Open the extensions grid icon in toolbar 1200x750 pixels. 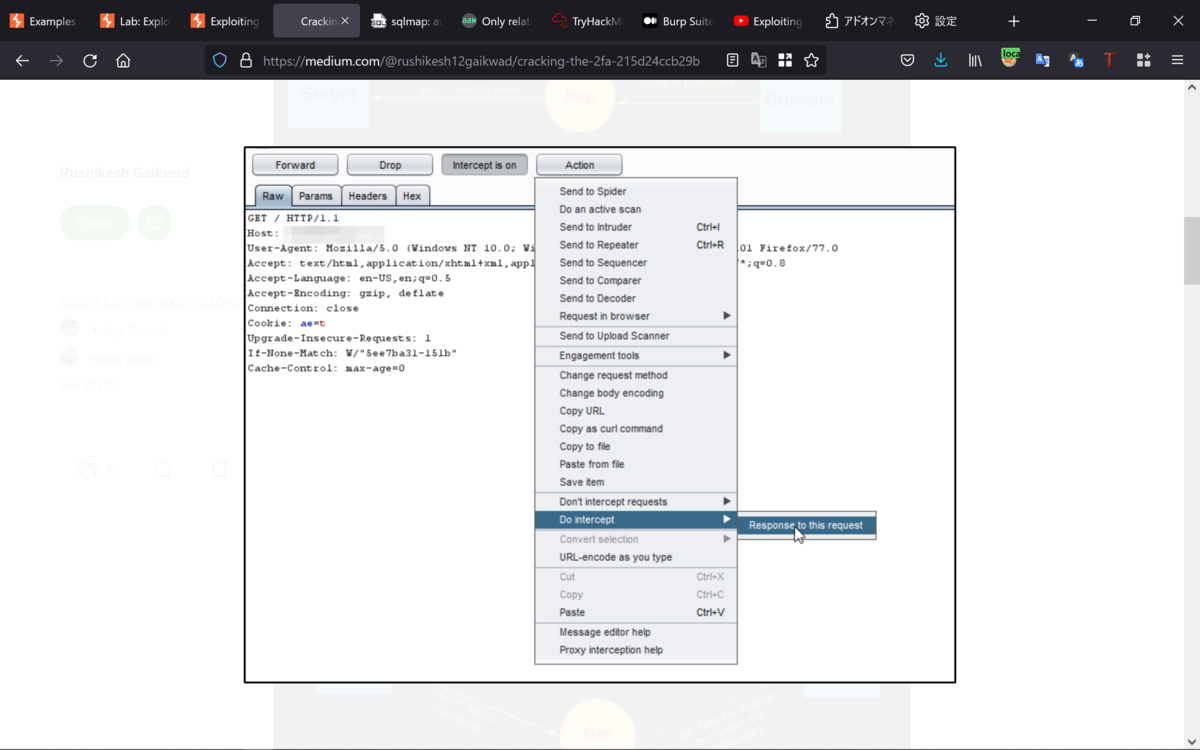(x=1143, y=61)
